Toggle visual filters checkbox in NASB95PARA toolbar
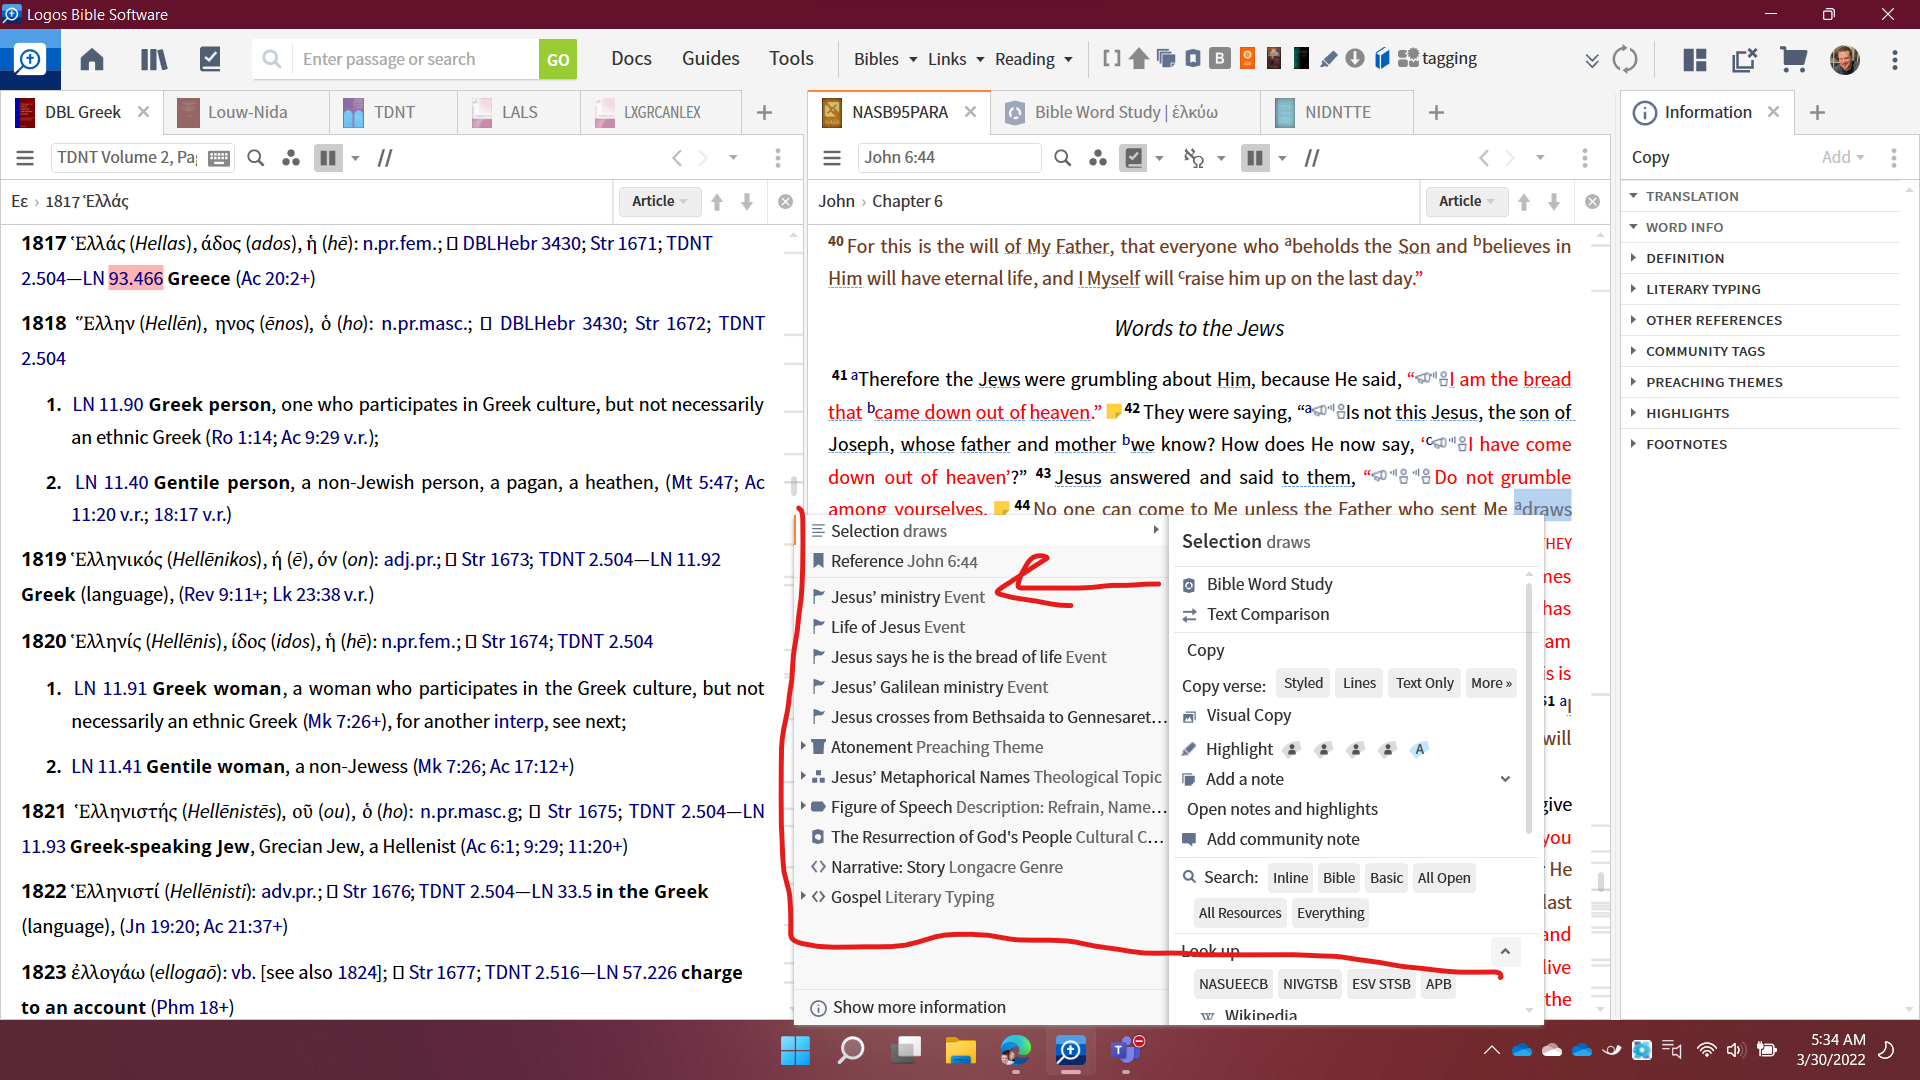The image size is (1920, 1080). click(x=1134, y=157)
